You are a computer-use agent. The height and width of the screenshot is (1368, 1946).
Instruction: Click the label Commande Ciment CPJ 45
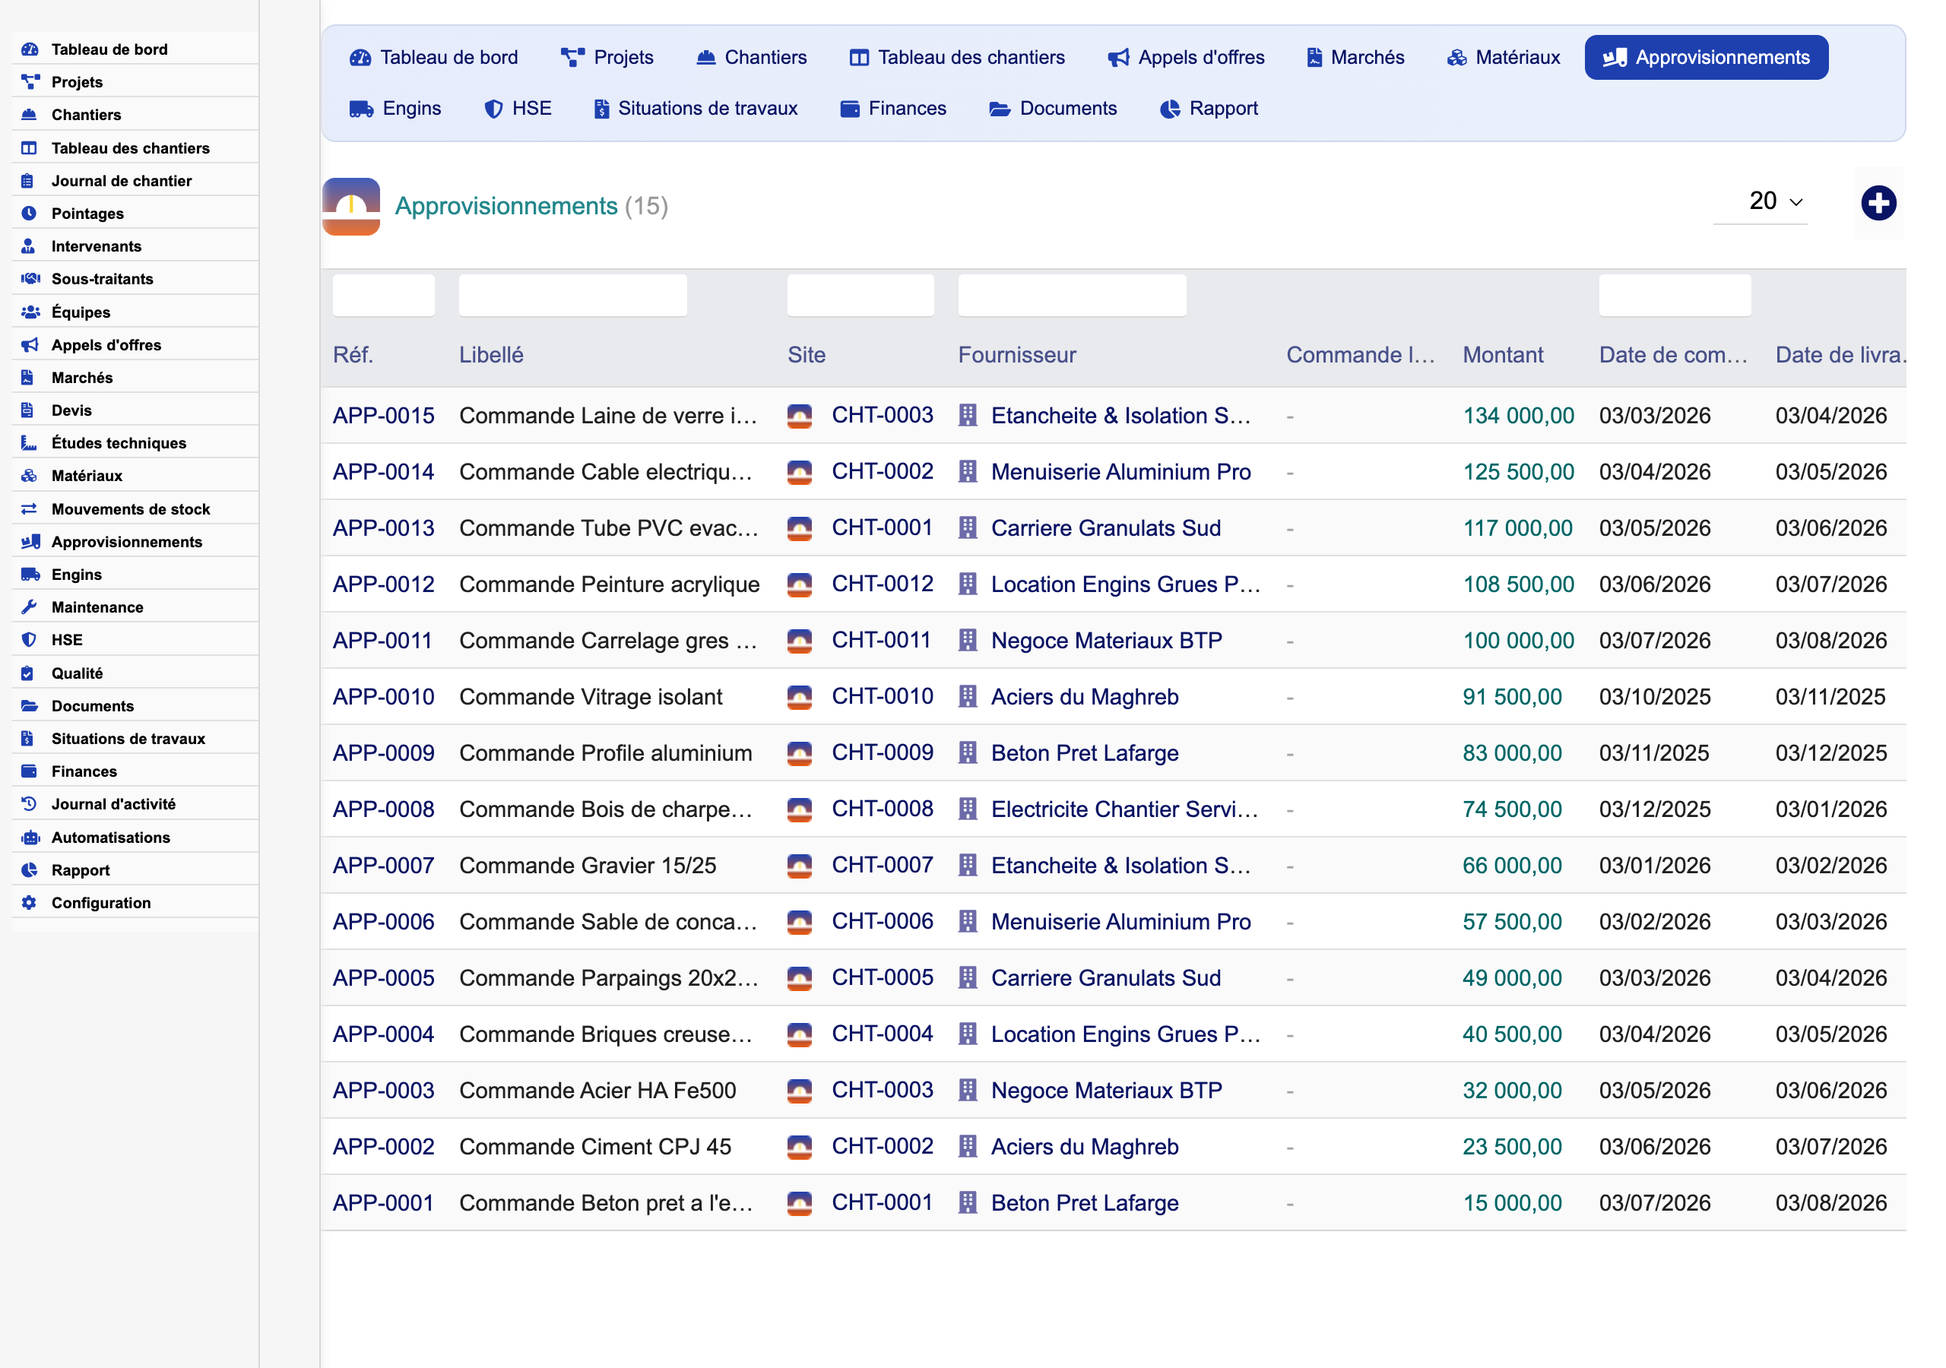[595, 1147]
